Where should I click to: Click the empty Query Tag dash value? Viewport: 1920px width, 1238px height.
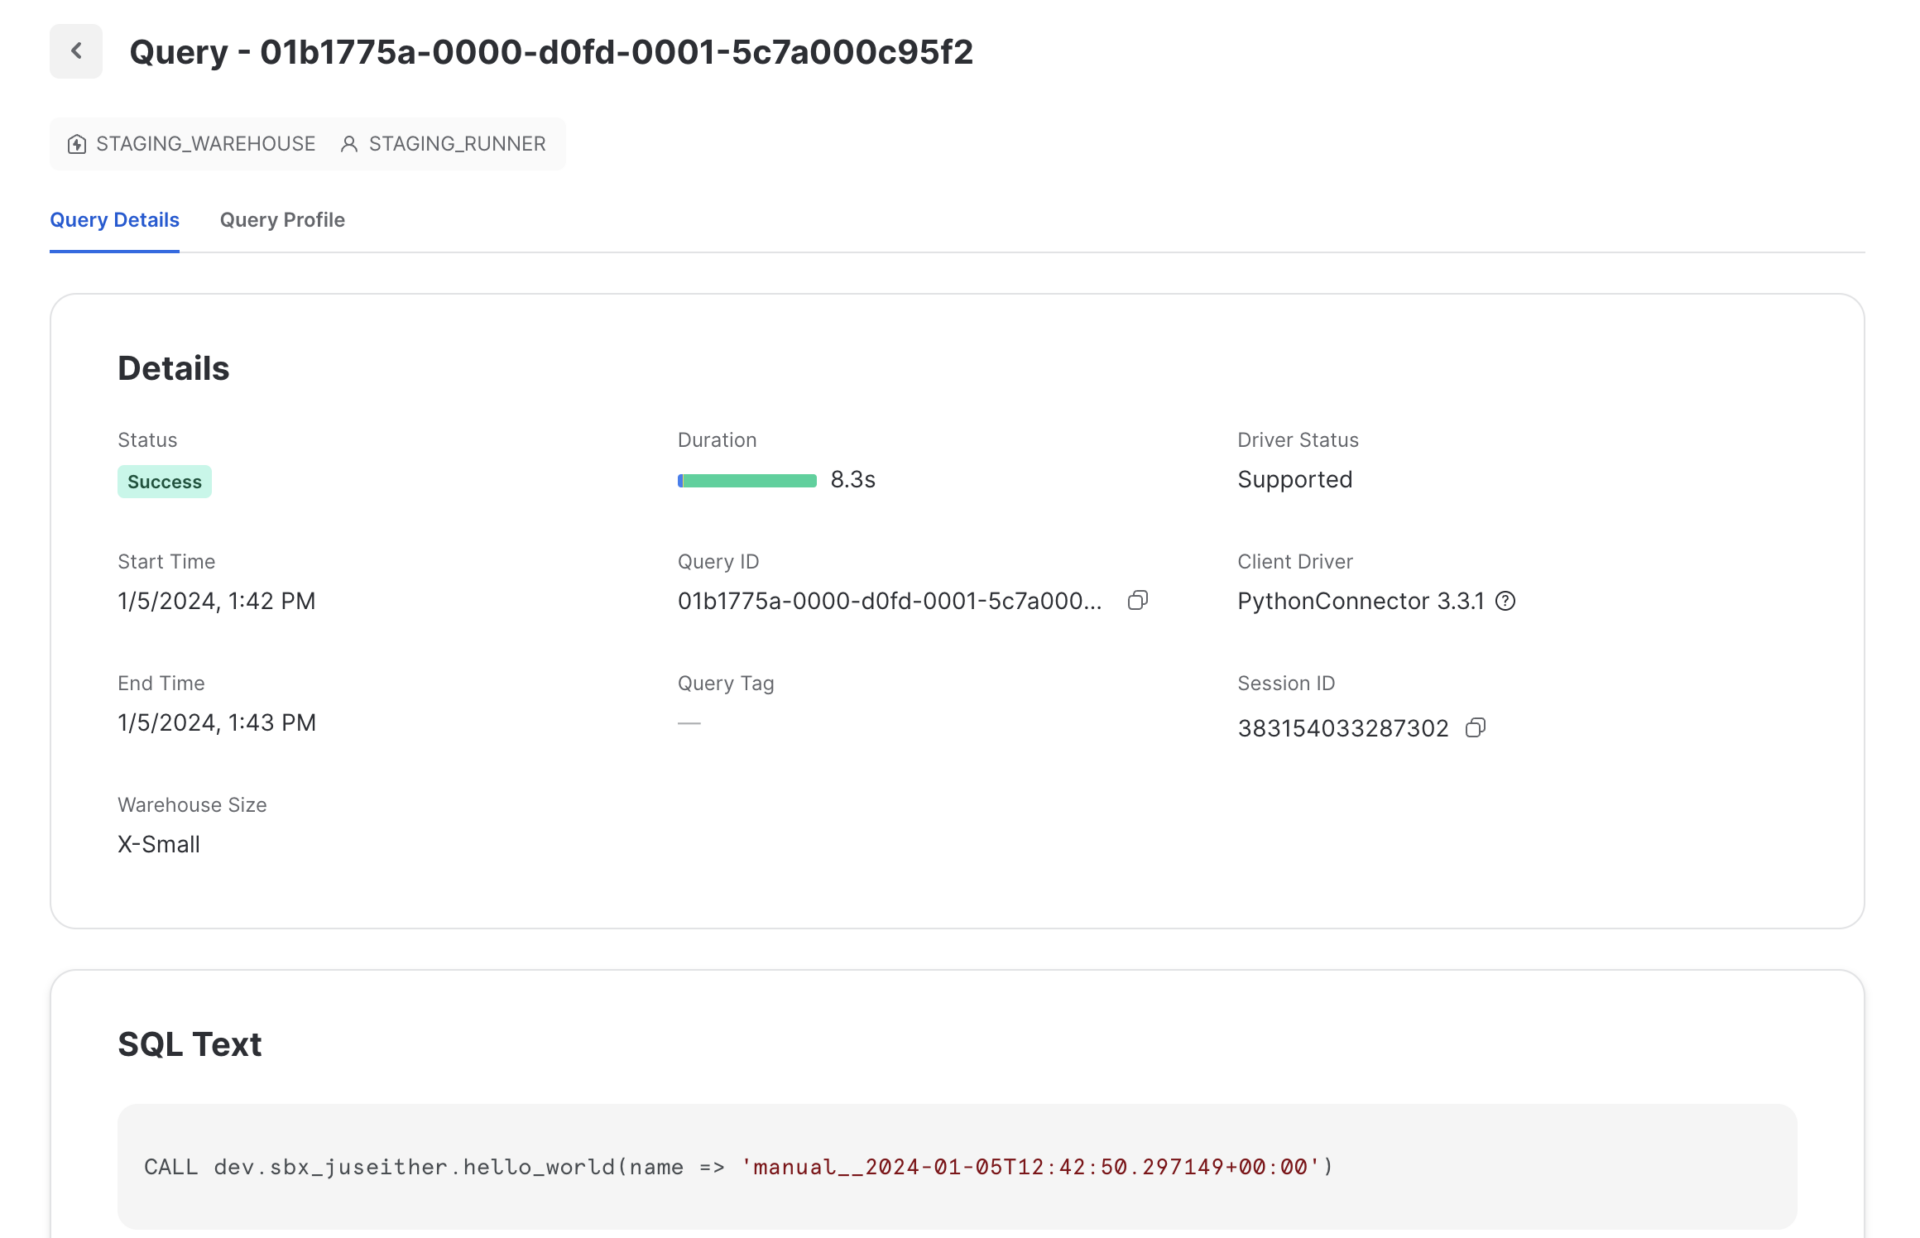689,723
